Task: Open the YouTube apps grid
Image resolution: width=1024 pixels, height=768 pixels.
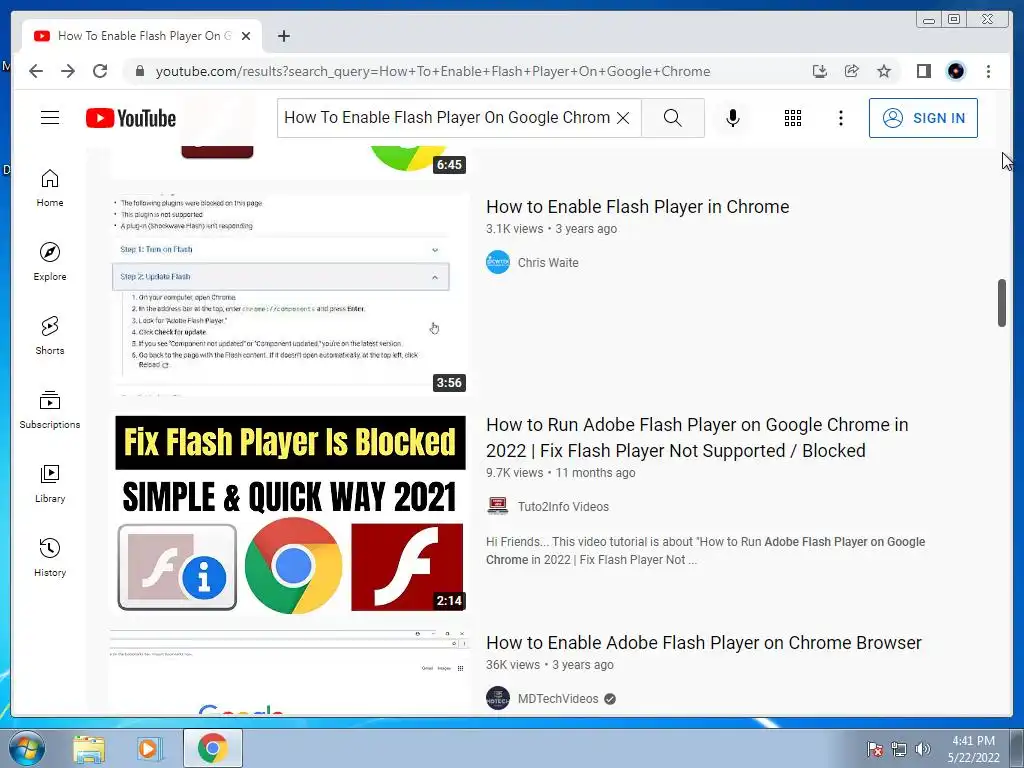Action: [792, 118]
